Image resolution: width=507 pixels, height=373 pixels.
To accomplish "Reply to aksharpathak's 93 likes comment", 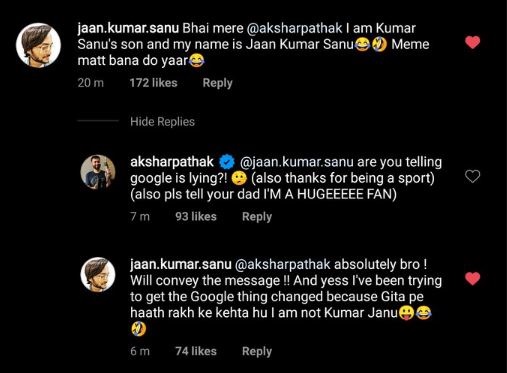I will coord(257,217).
